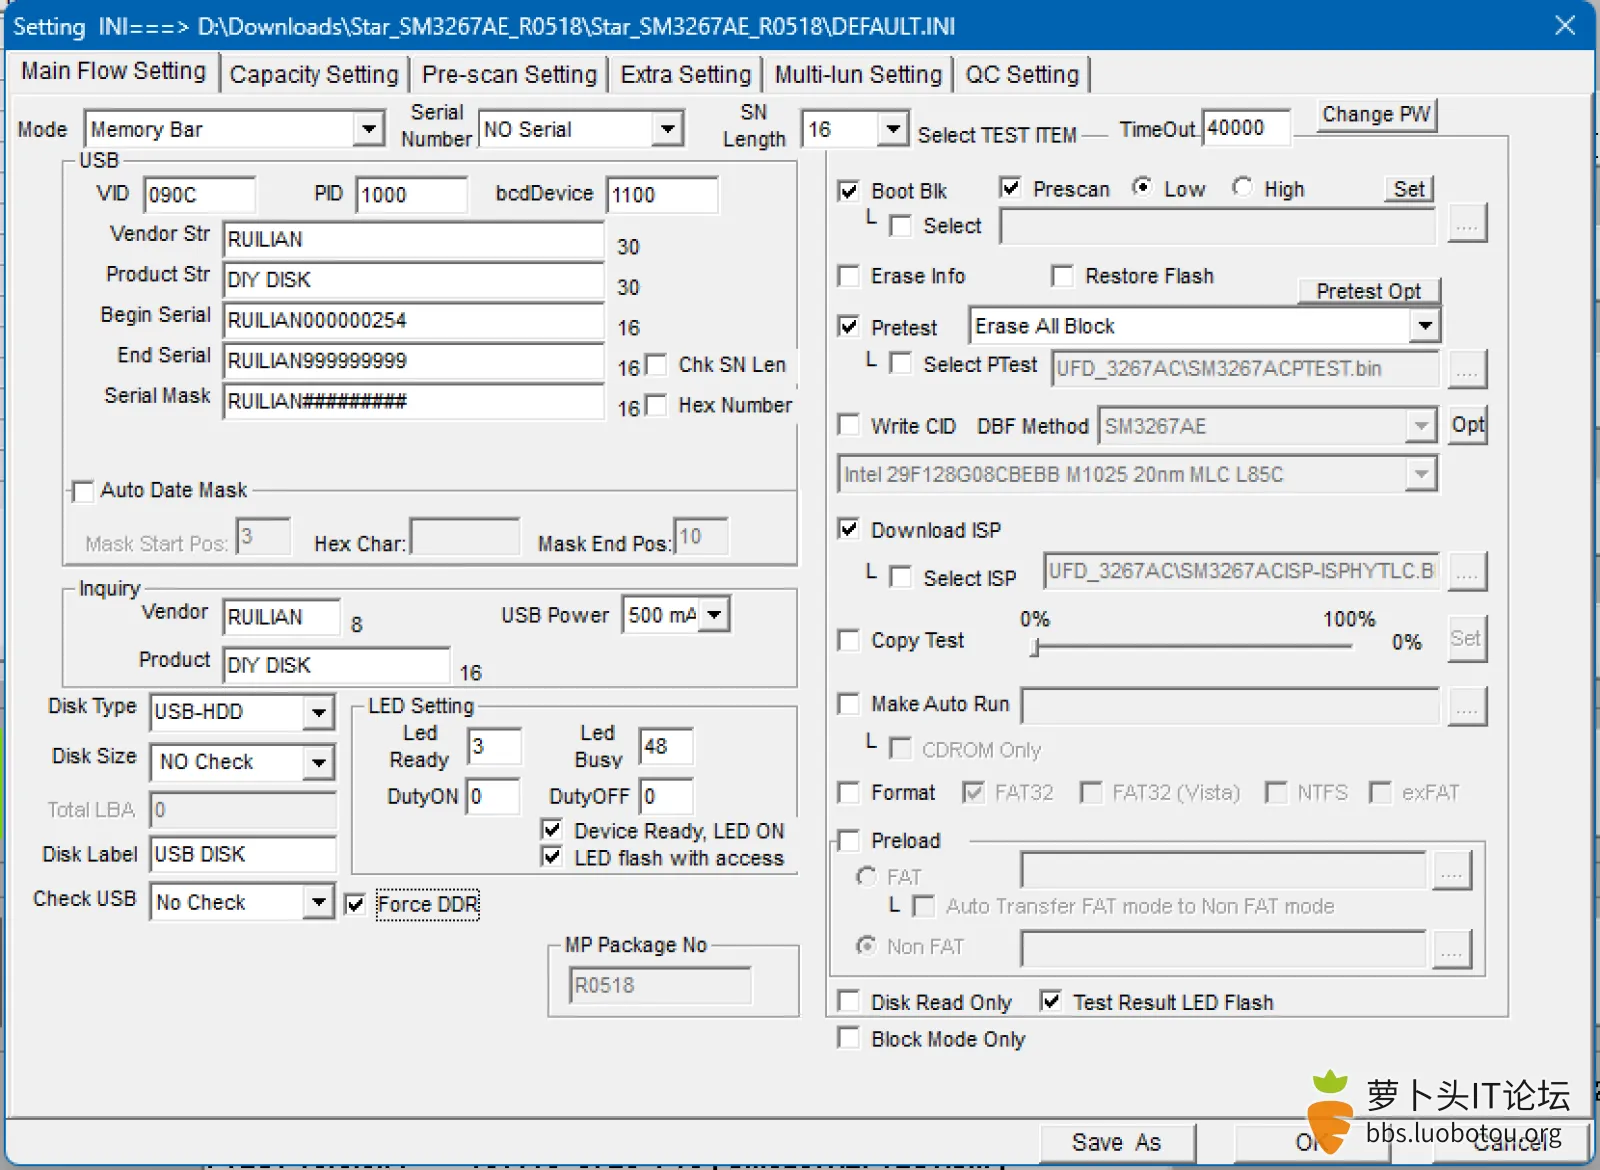
Task: Enable the Write CID checkbox
Action: click(x=849, y=425)
